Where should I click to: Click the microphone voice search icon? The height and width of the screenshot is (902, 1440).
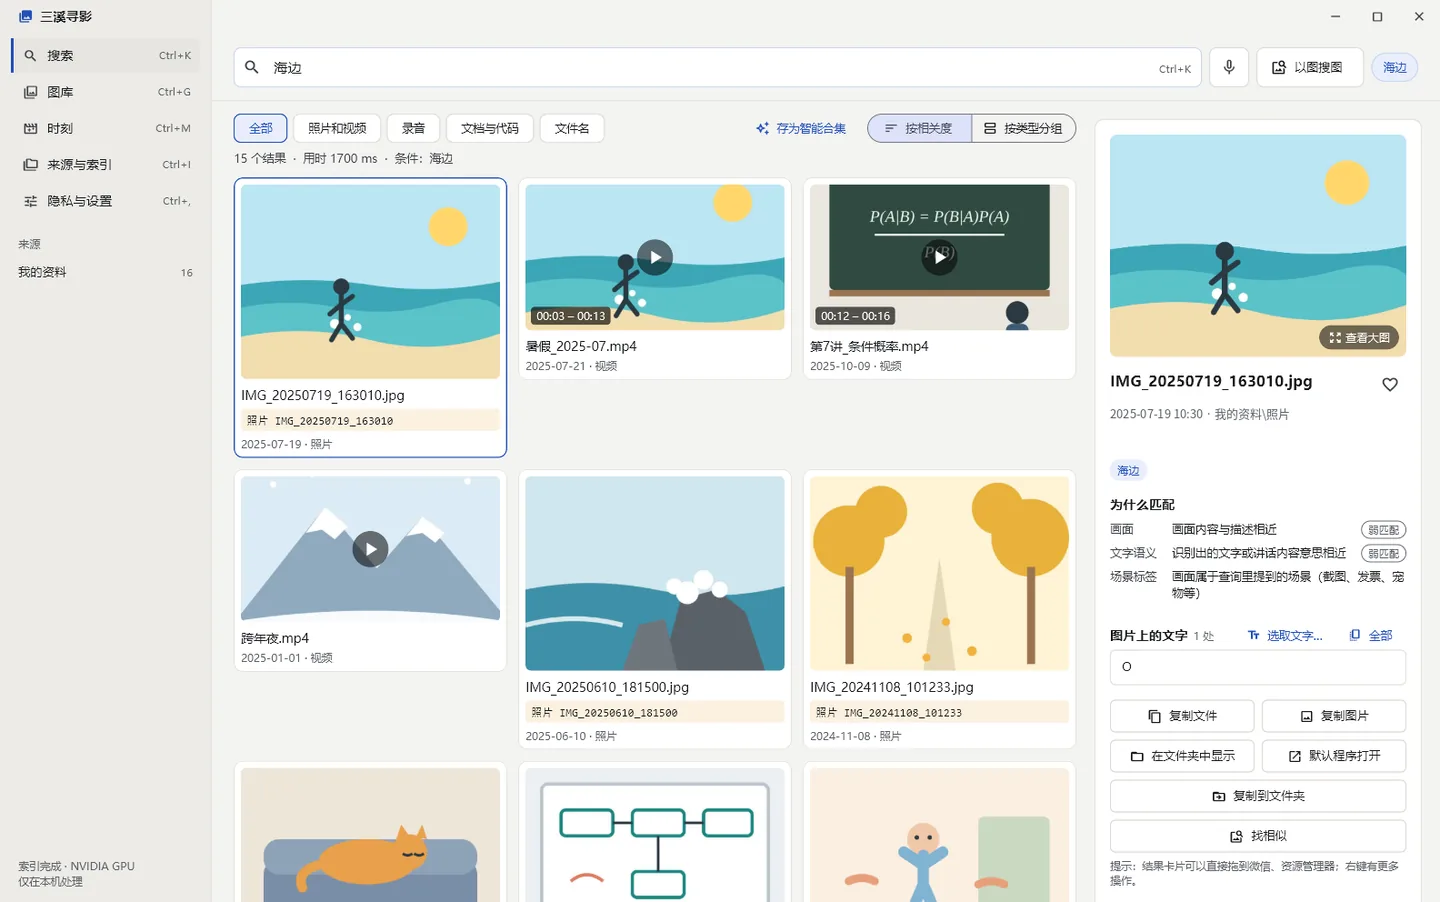(x=1229, y=67)
